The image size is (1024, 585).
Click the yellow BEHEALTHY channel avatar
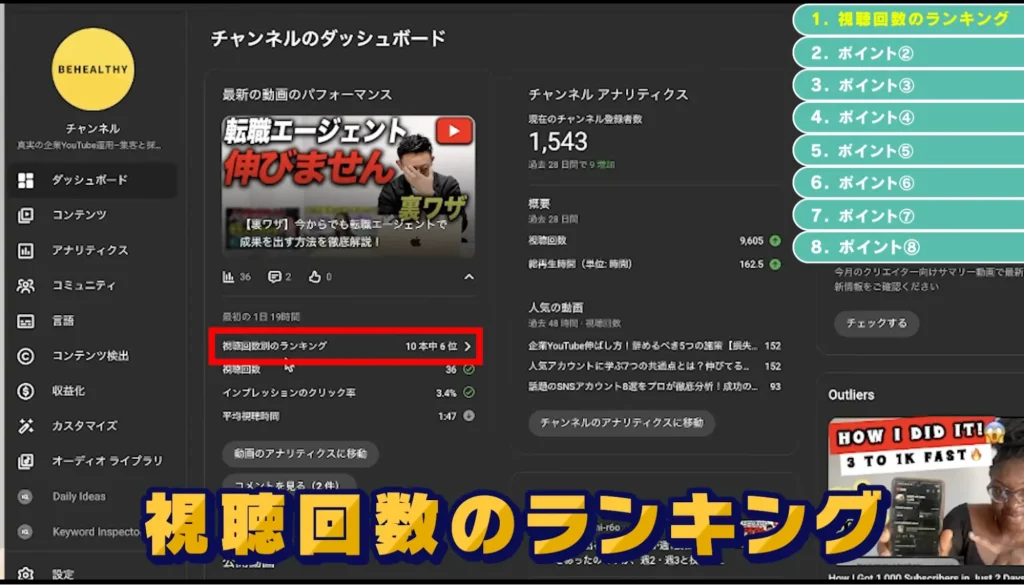[93, 68]
